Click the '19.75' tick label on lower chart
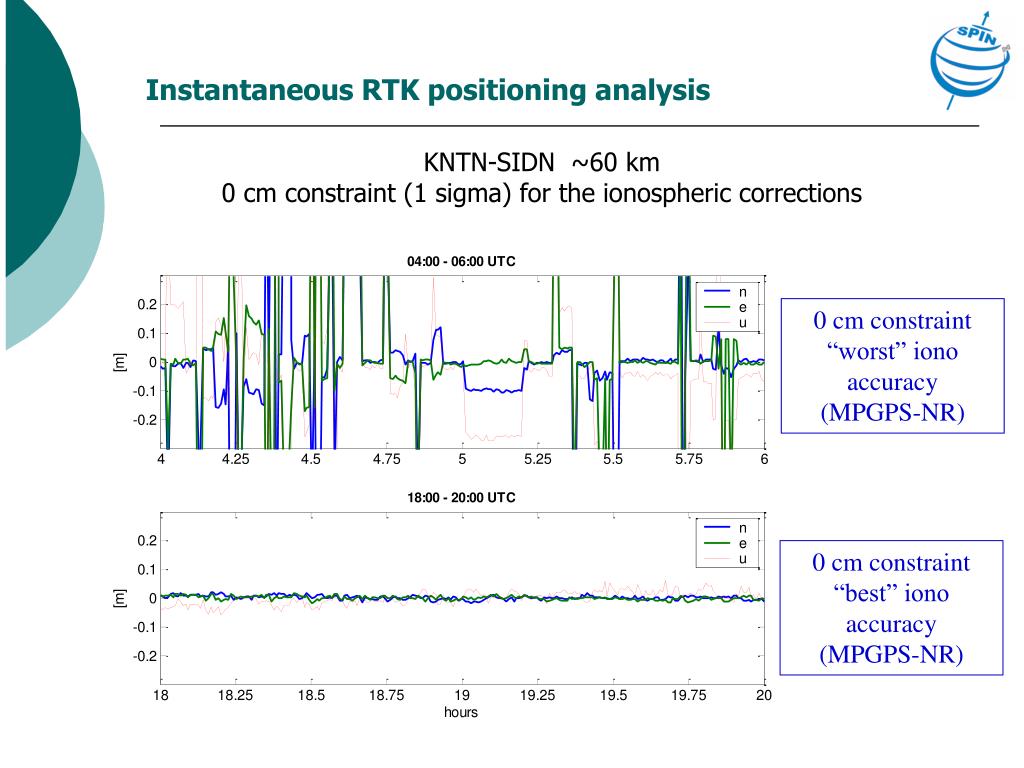Image resolution: width=1024 pixels, height=768 pixels. click(689, 696)
